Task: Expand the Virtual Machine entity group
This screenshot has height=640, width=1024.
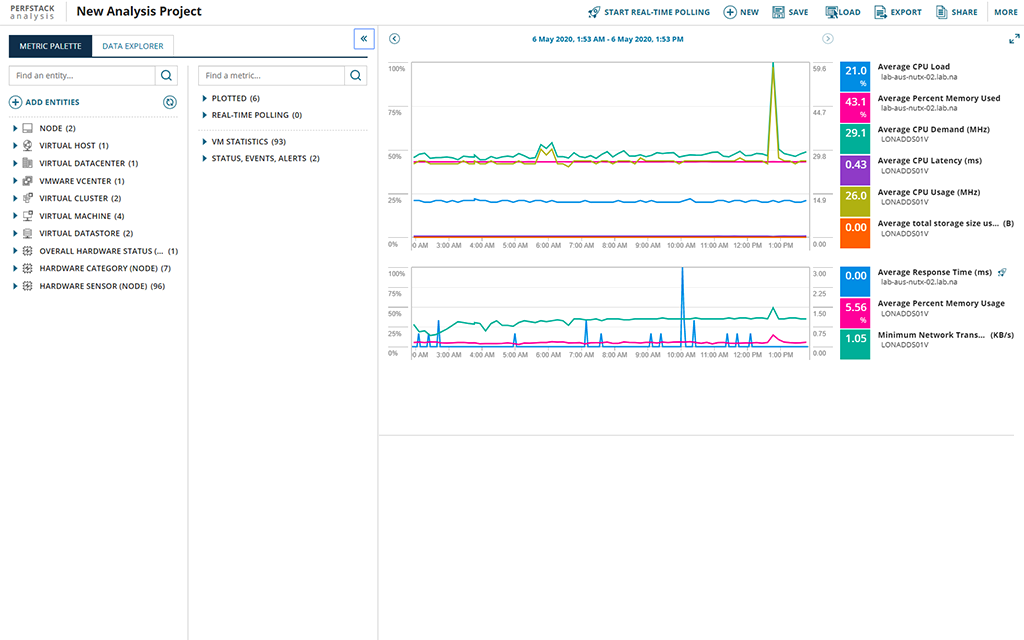Action: tap(15, 216)
